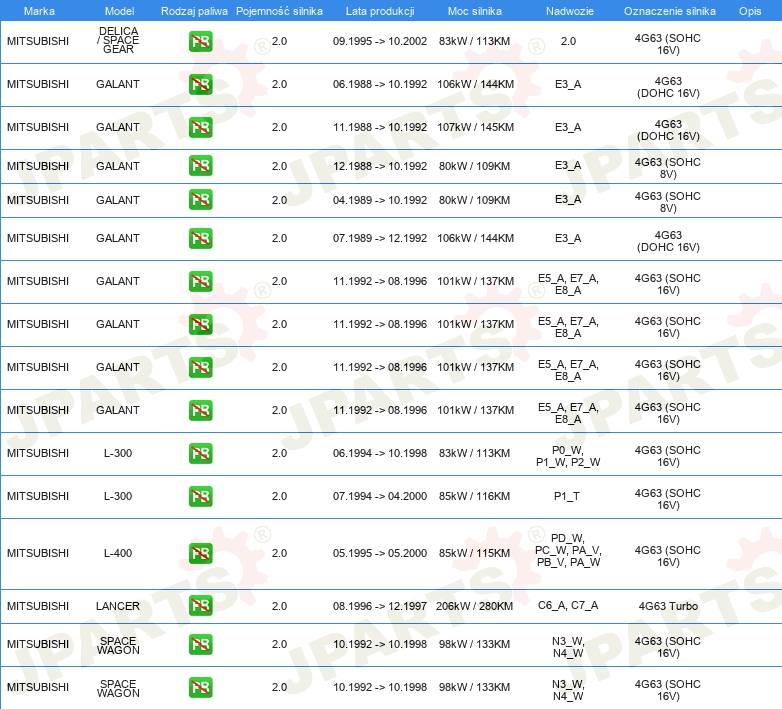Click the Lata produkcji column header
The height and width of the screenshot is (709, 782).
click(379, 10)
